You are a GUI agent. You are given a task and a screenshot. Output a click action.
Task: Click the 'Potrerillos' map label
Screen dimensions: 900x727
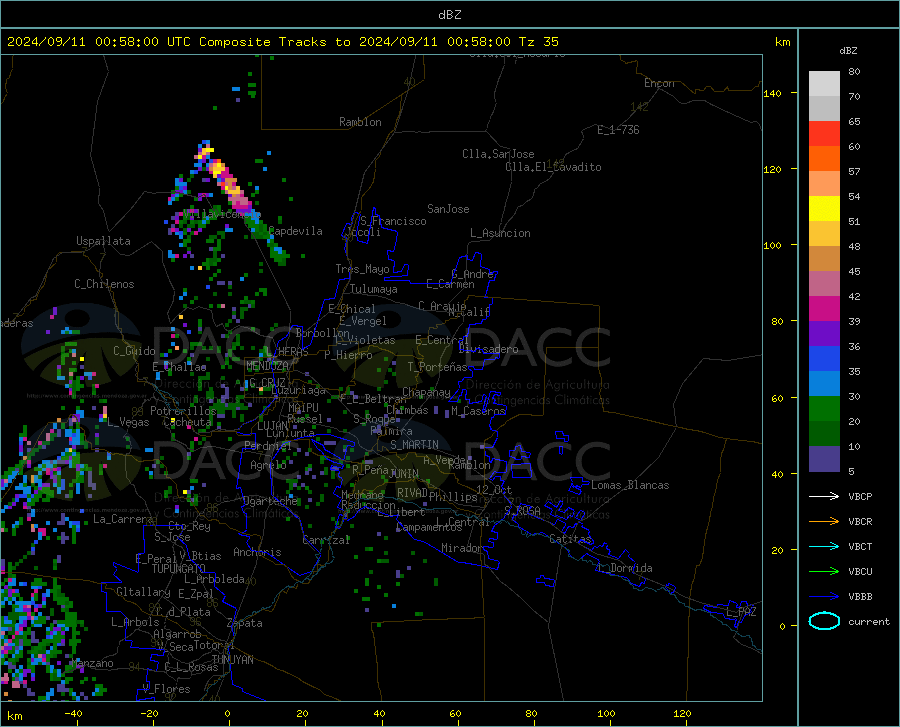(x=183, y=411)
